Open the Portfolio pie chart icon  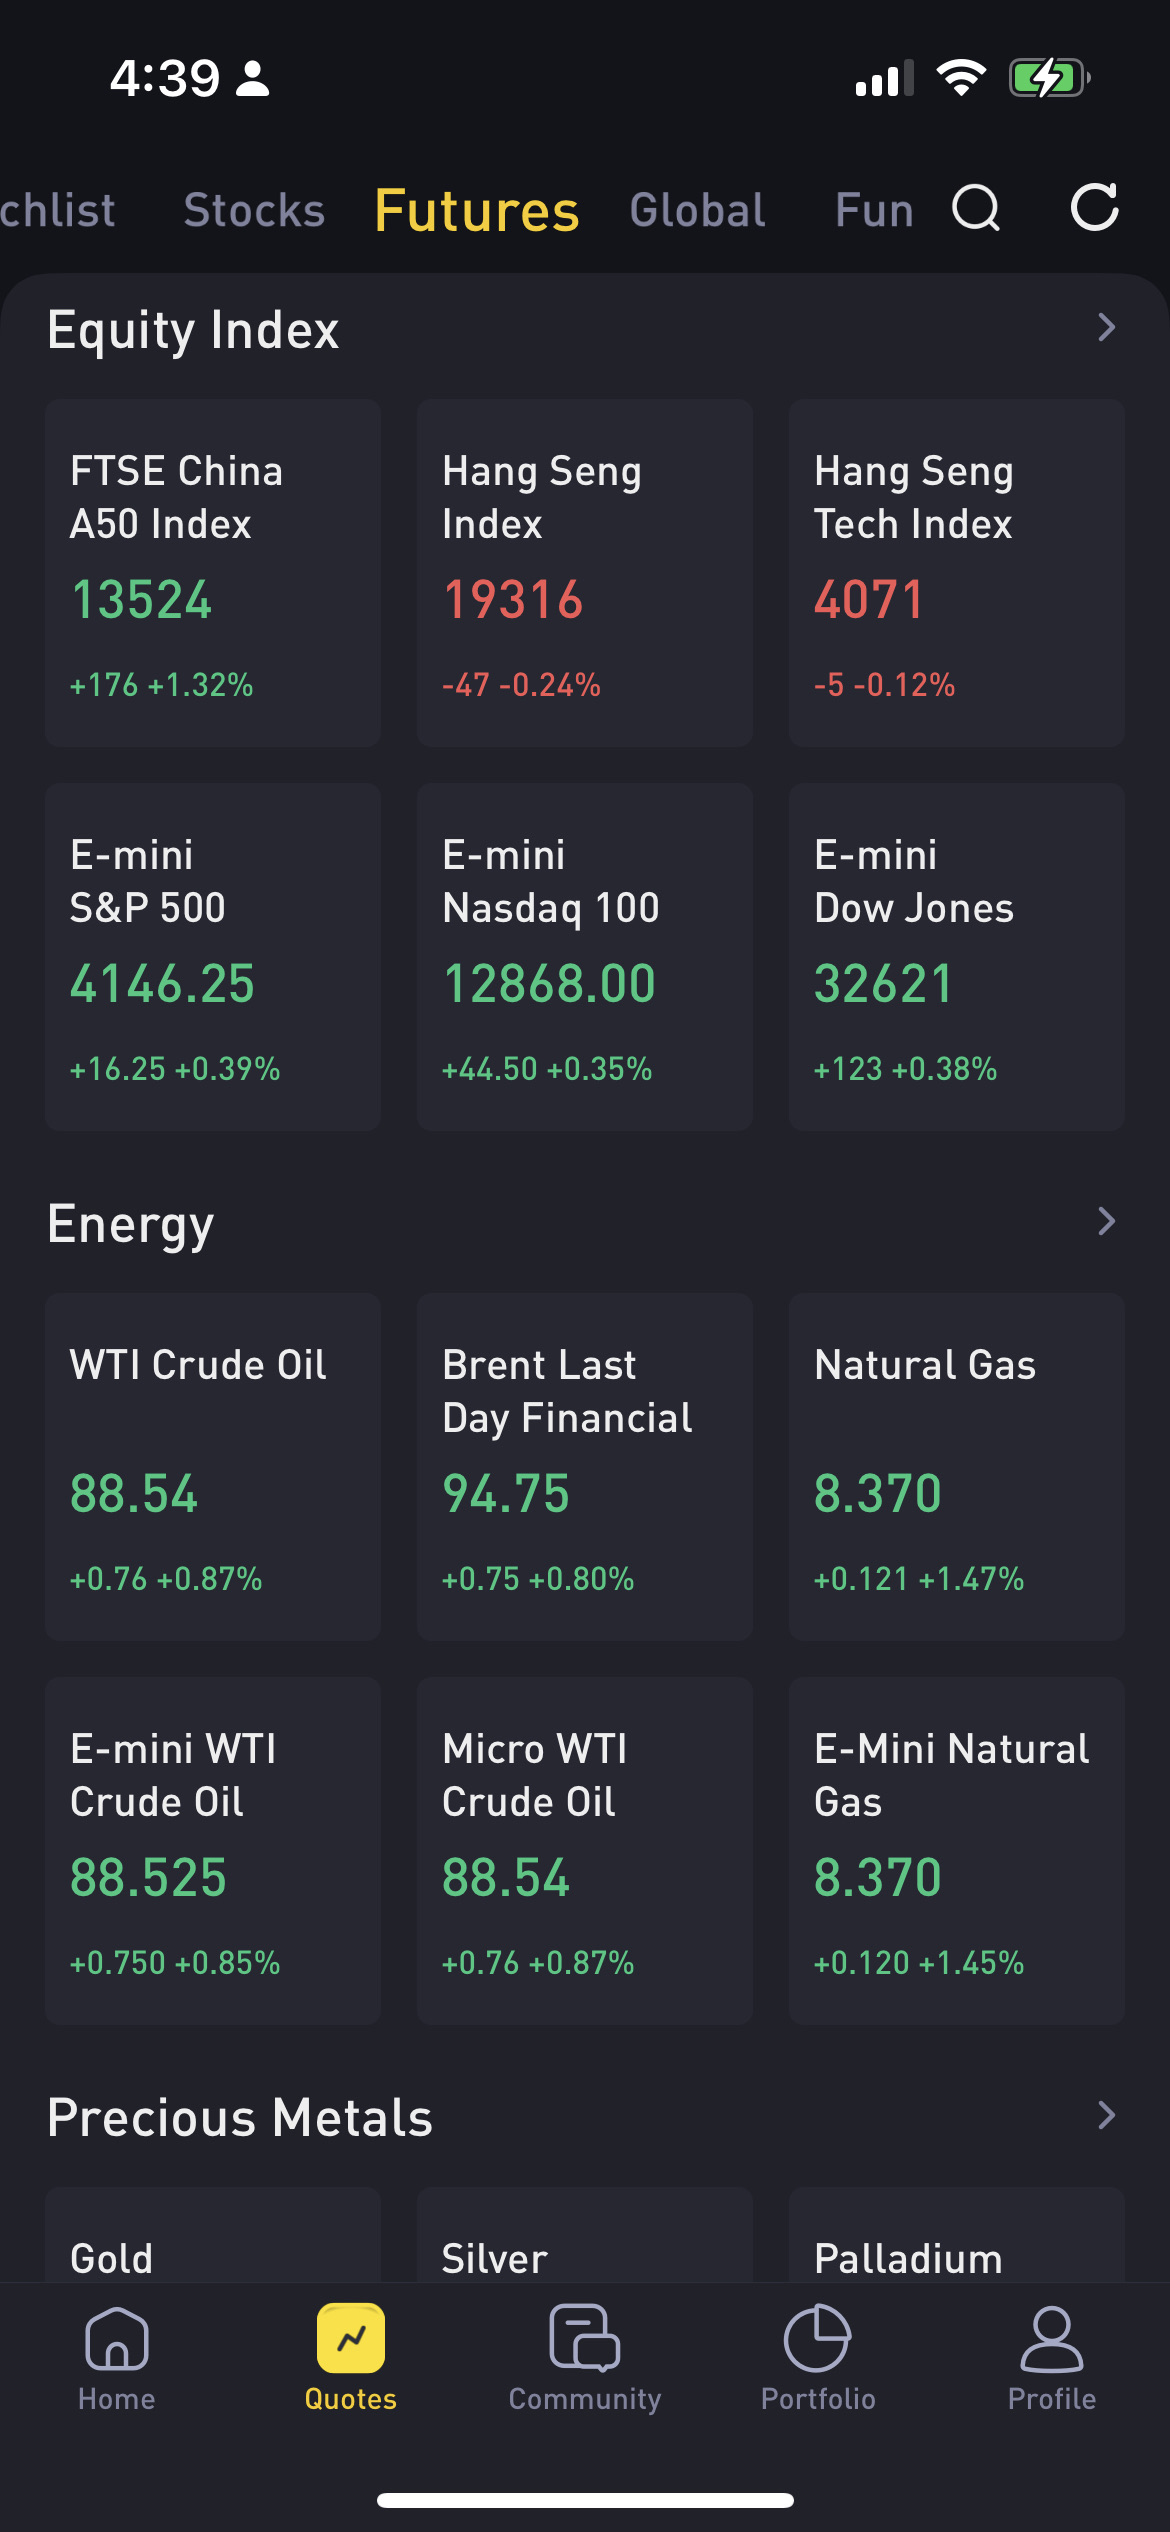[x=818, y=2339]
